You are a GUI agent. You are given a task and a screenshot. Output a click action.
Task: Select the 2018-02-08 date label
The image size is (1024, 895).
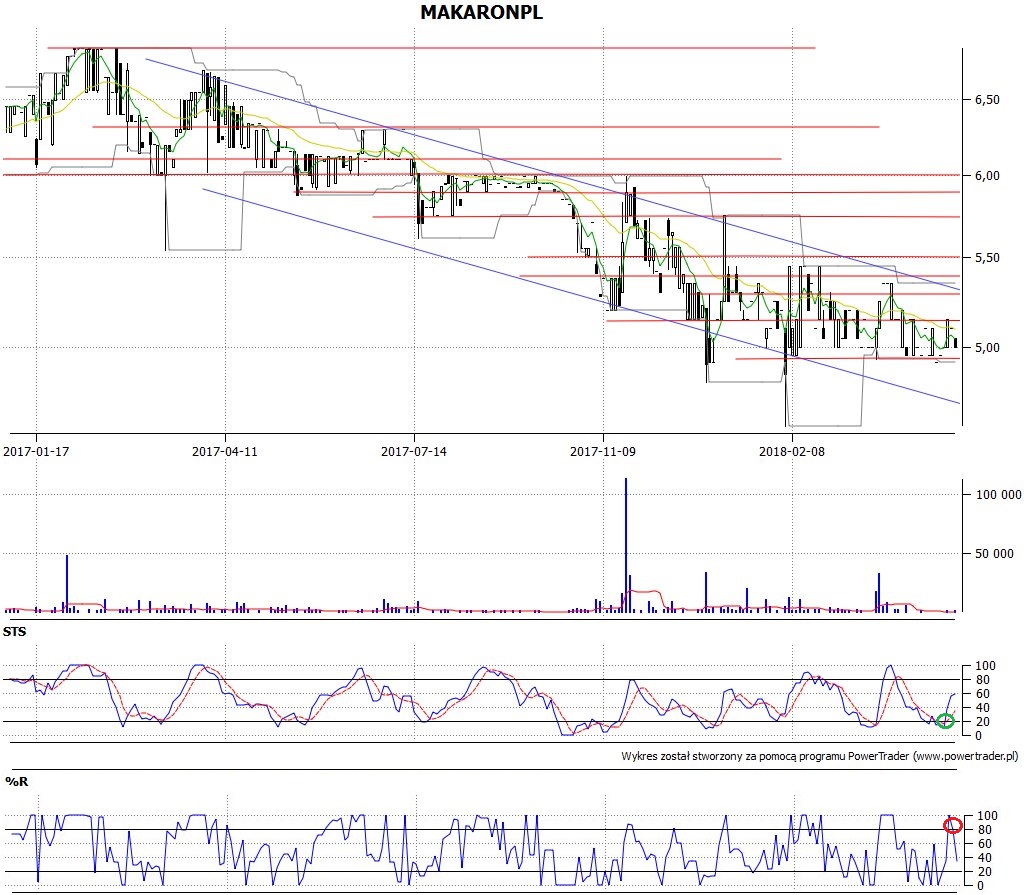[792, 451]
